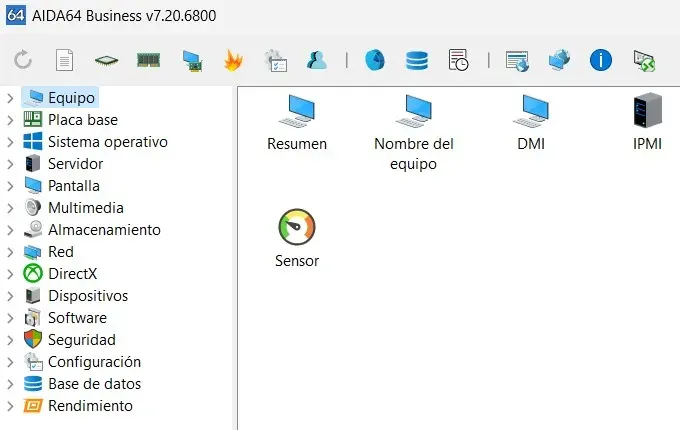Click the window with globe toolbar icon
This screenshot has width=680, height=430.
point(517,61)
